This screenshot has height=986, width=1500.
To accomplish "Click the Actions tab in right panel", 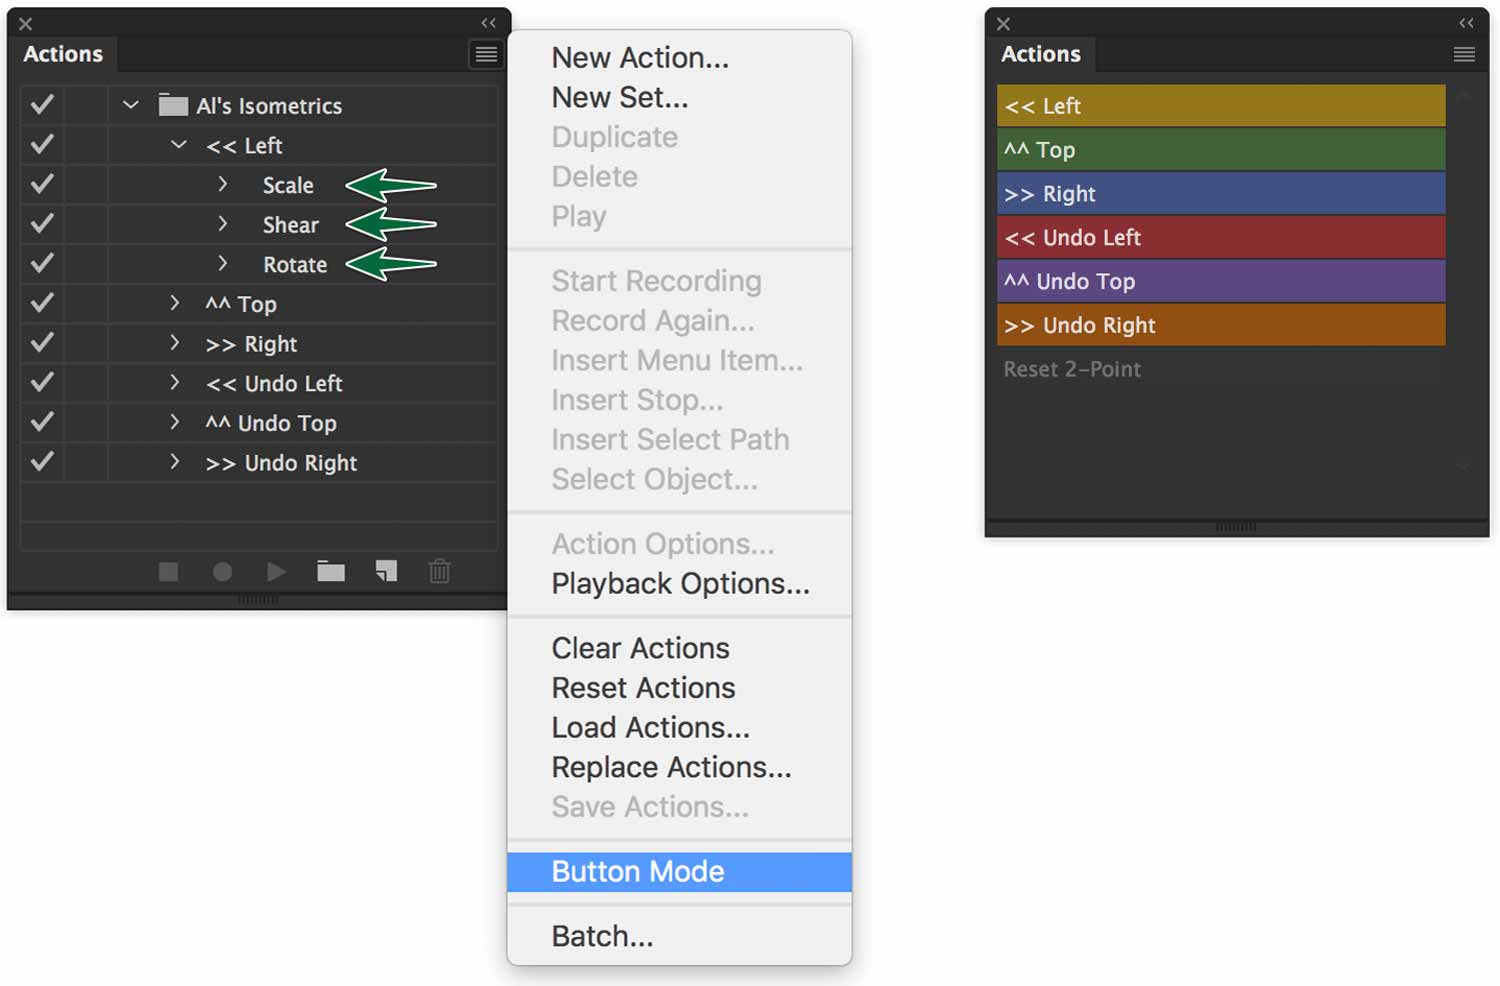I will (x=1041, y=54).
